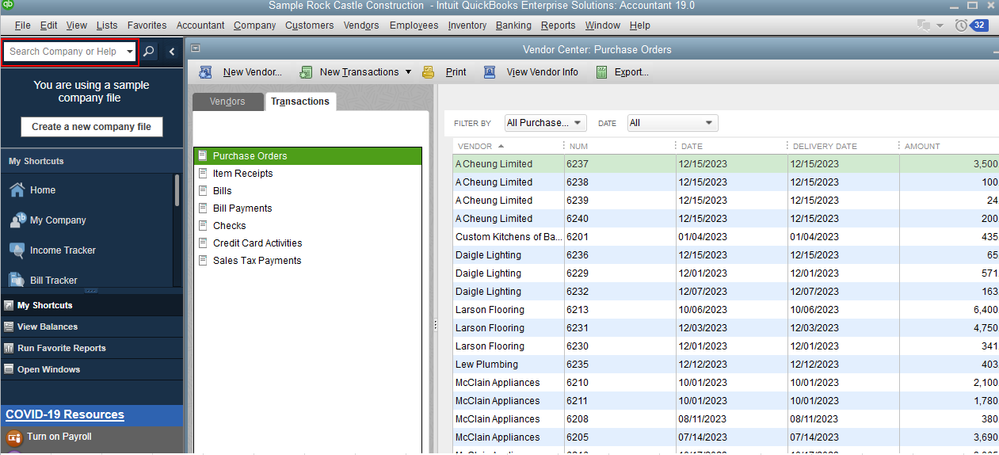Open the Window menu
Screen dimensions: 999x455
coord(603,25)
